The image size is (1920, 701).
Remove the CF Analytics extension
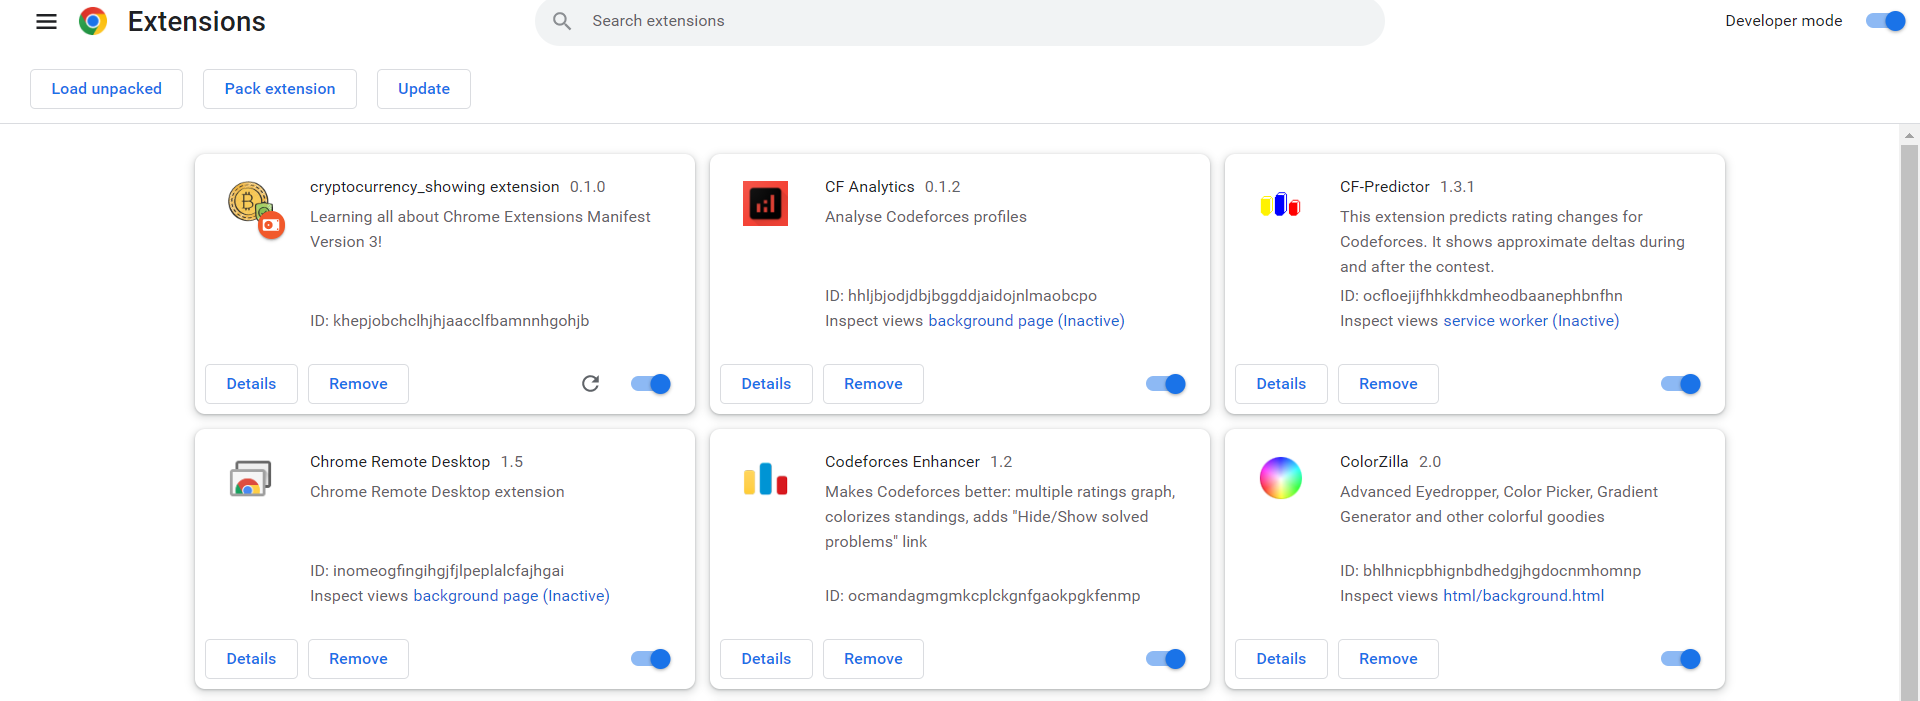pyautogui.click(x=873, y=384)
